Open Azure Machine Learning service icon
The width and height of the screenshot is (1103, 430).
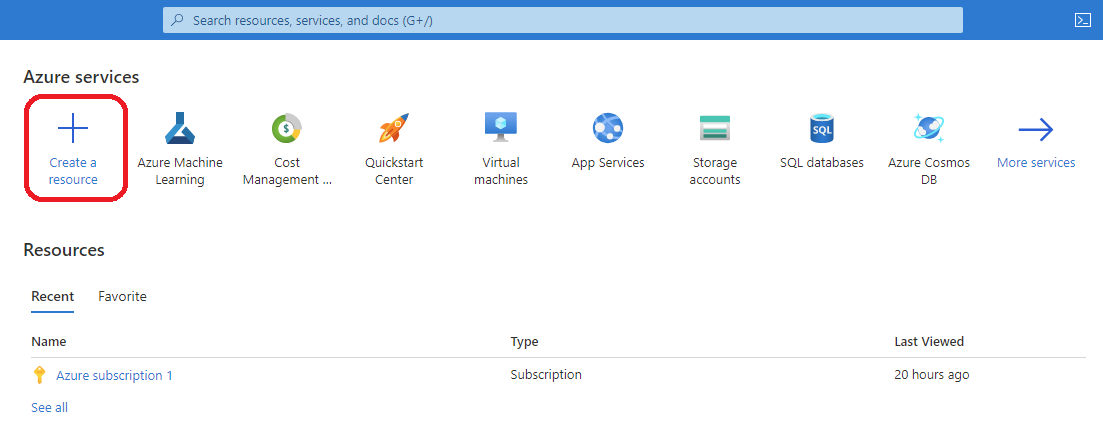point(179,129)
